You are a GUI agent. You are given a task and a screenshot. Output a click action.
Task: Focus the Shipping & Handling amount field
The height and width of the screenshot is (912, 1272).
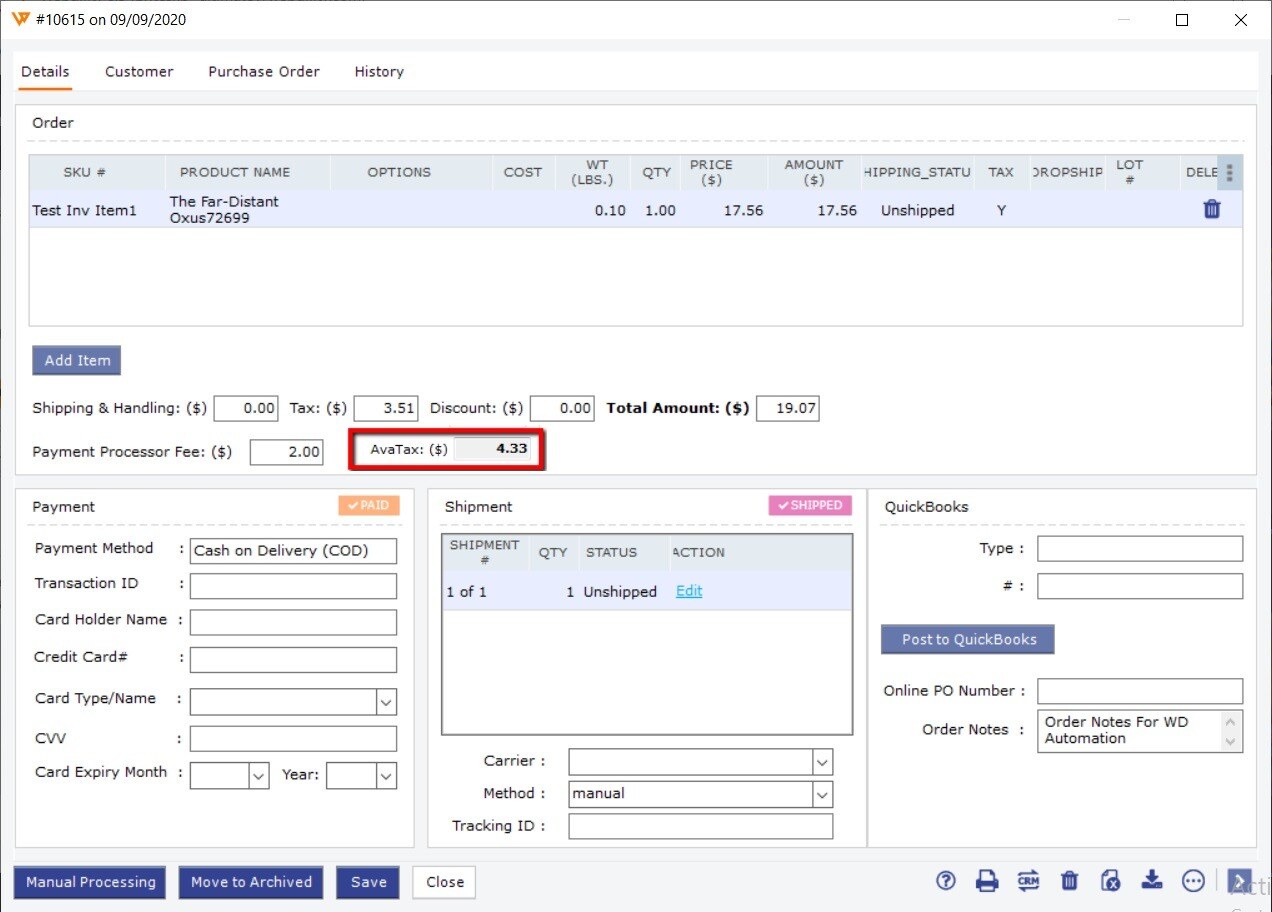pyautogui.click(x=246, y=408)
